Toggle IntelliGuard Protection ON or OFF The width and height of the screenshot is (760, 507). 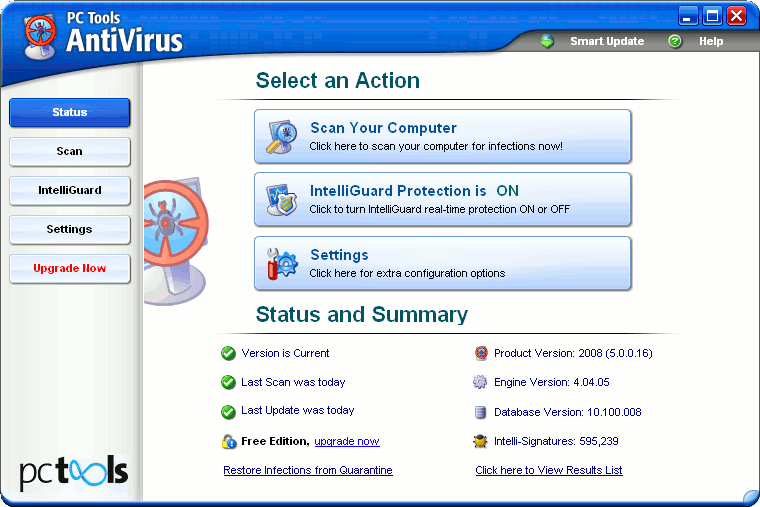(x=443, y=199)
